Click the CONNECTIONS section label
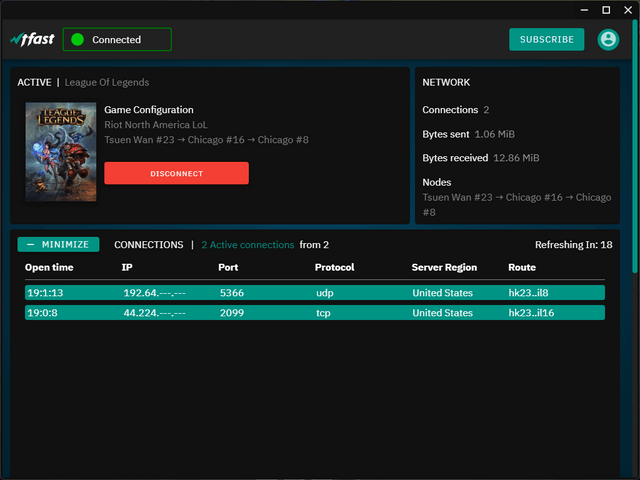 (149, 244)
